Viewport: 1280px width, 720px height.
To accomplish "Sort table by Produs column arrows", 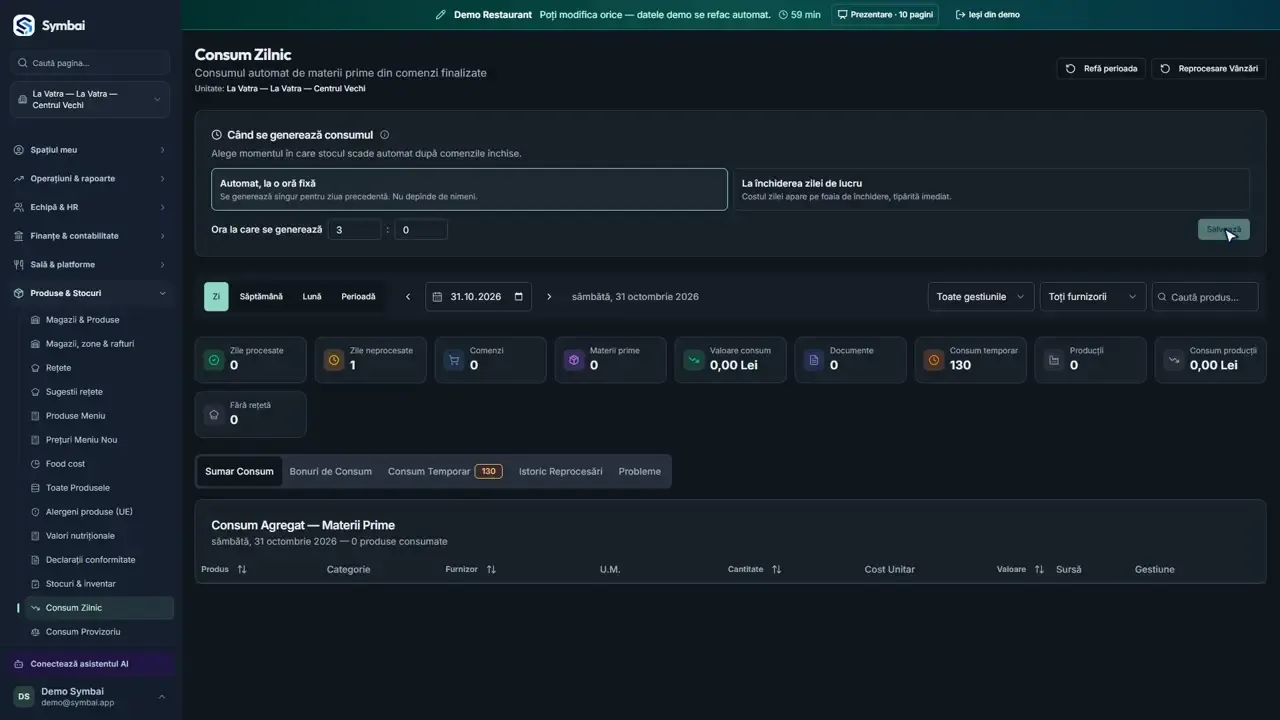I will coord(242,569).
